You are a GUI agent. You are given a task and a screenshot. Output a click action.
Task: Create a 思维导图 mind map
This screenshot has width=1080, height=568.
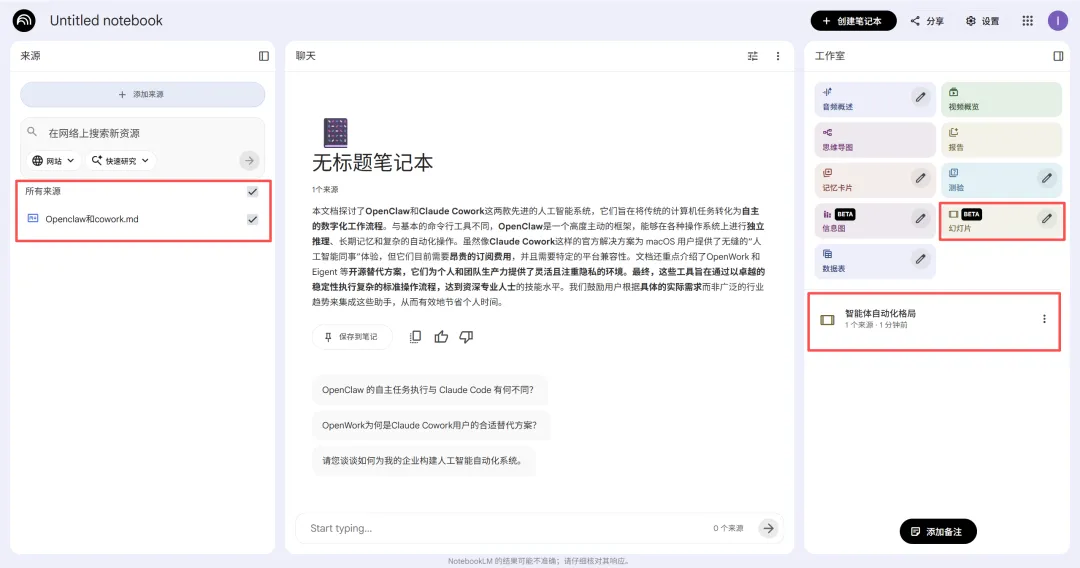875,140
